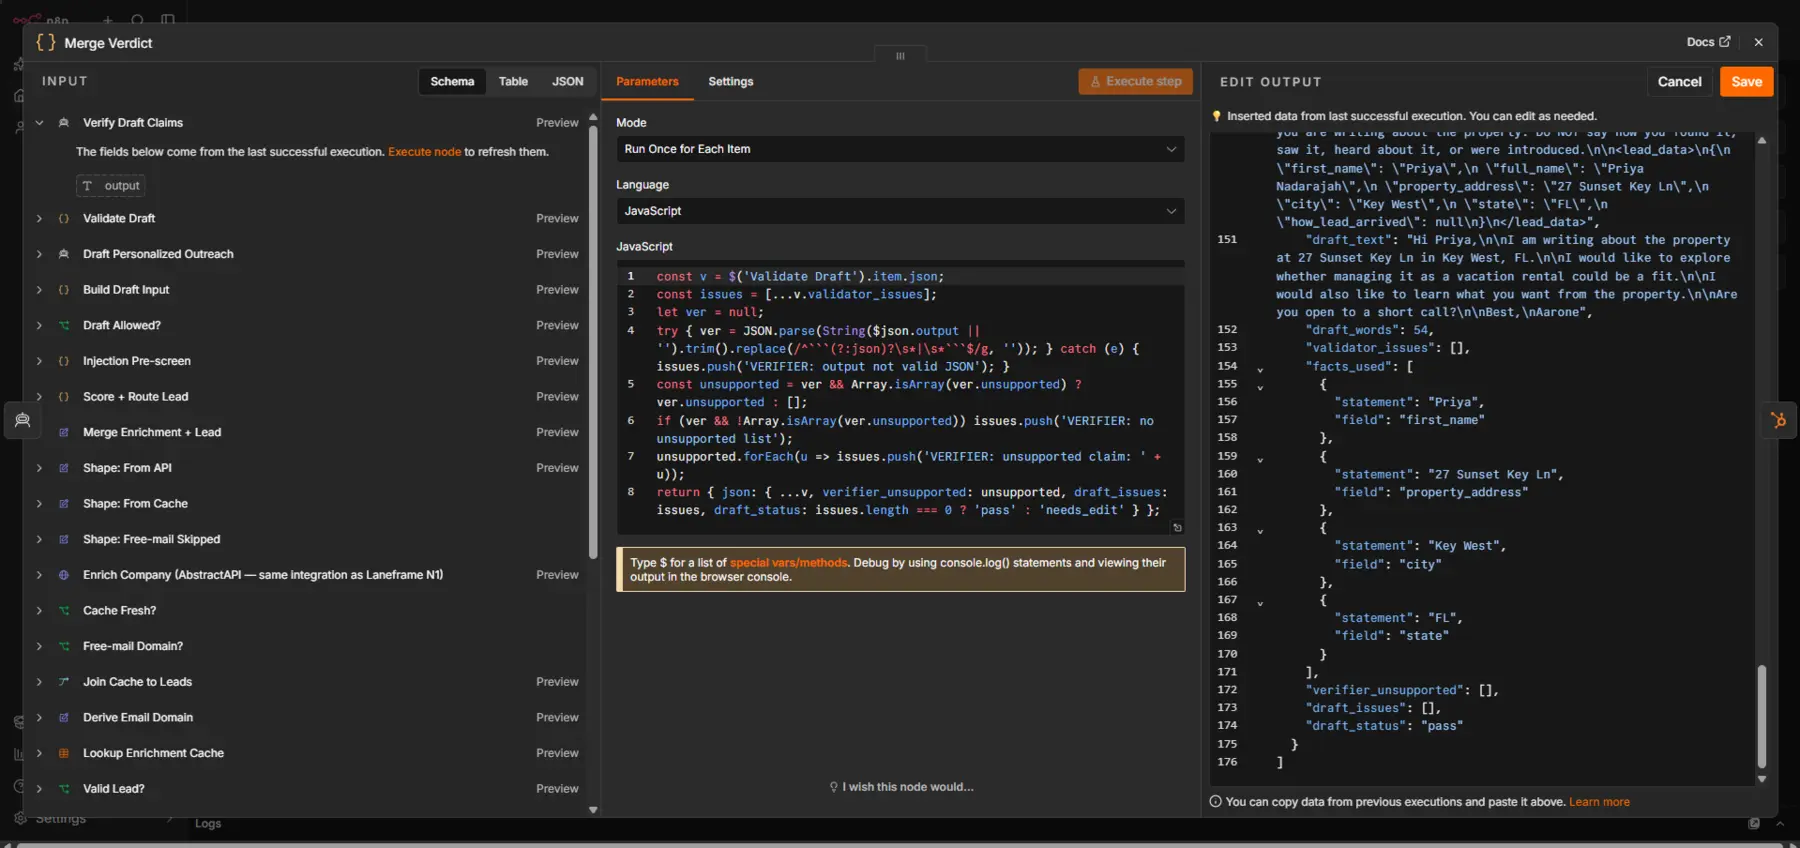Click the "draft_status": "pass" line in output
The image size is (1800, 848).
1384,726
